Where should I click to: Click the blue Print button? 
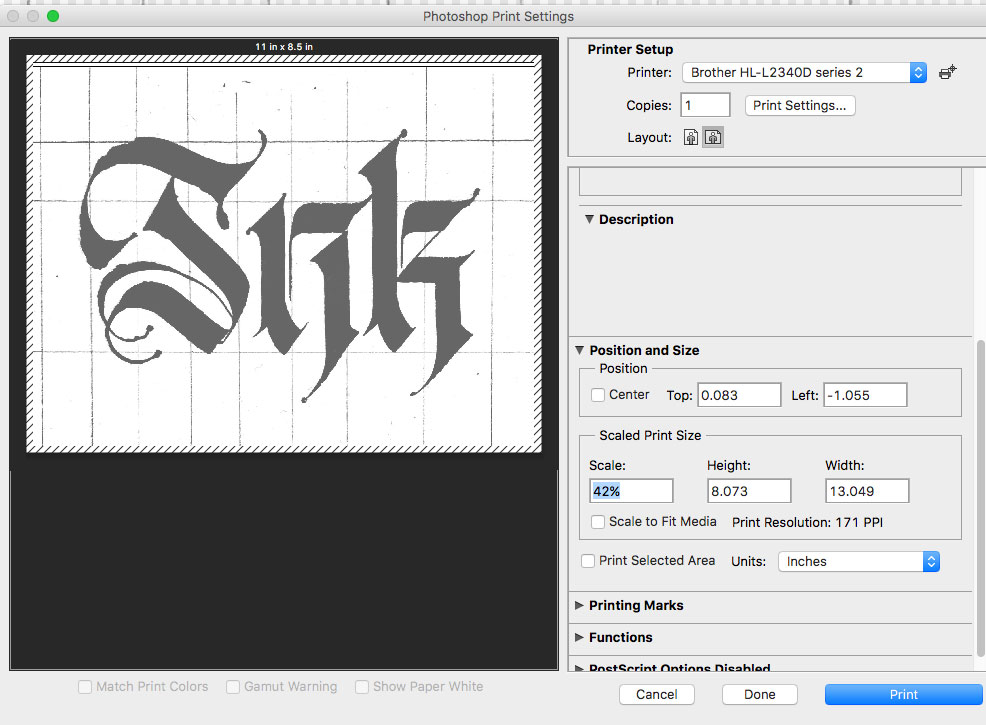click(x=904, y=695)
